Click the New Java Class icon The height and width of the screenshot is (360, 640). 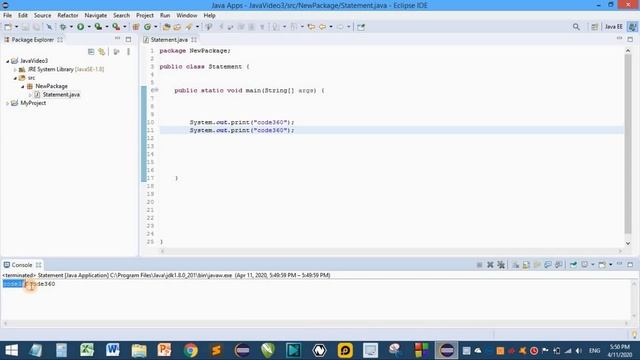147,27
